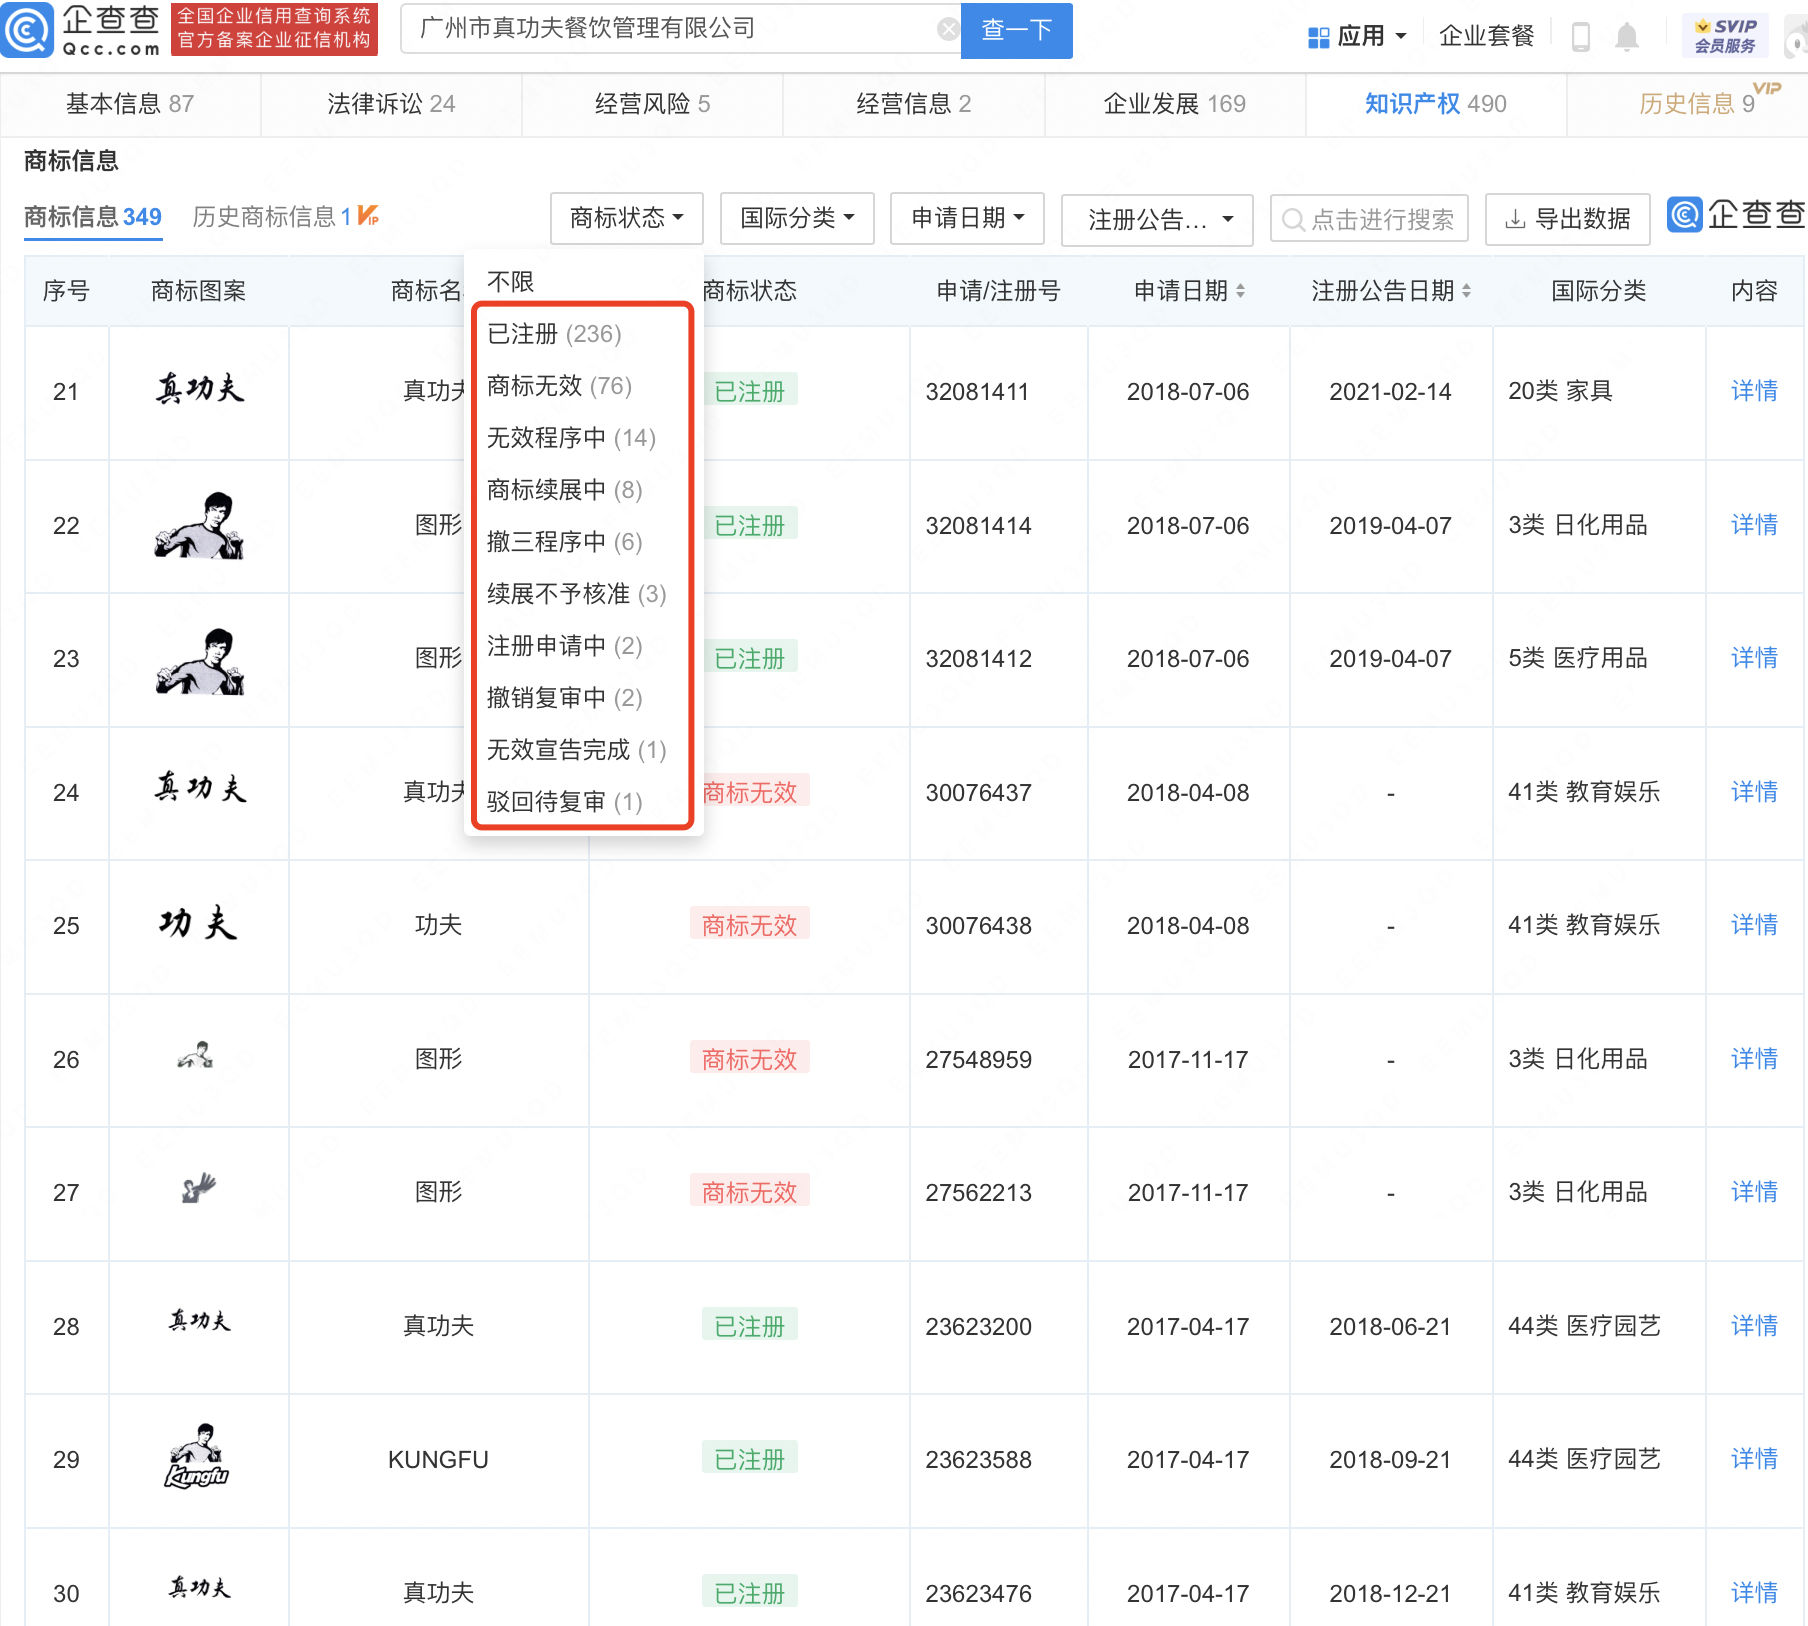
Task: Select 注册申请中 (2) status option
Action: click(565, 646)
